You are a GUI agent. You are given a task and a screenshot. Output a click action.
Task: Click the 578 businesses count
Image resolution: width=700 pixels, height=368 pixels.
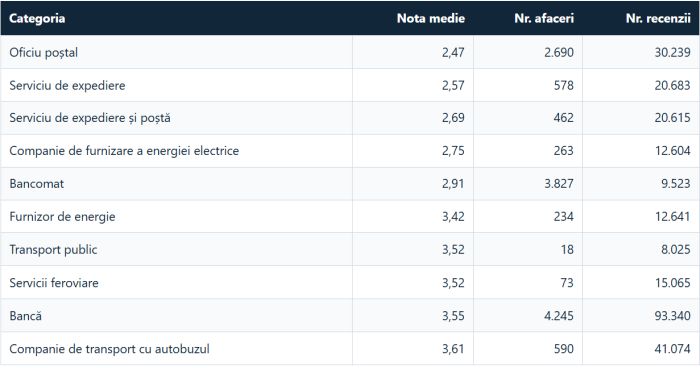[x=564, y=85]
